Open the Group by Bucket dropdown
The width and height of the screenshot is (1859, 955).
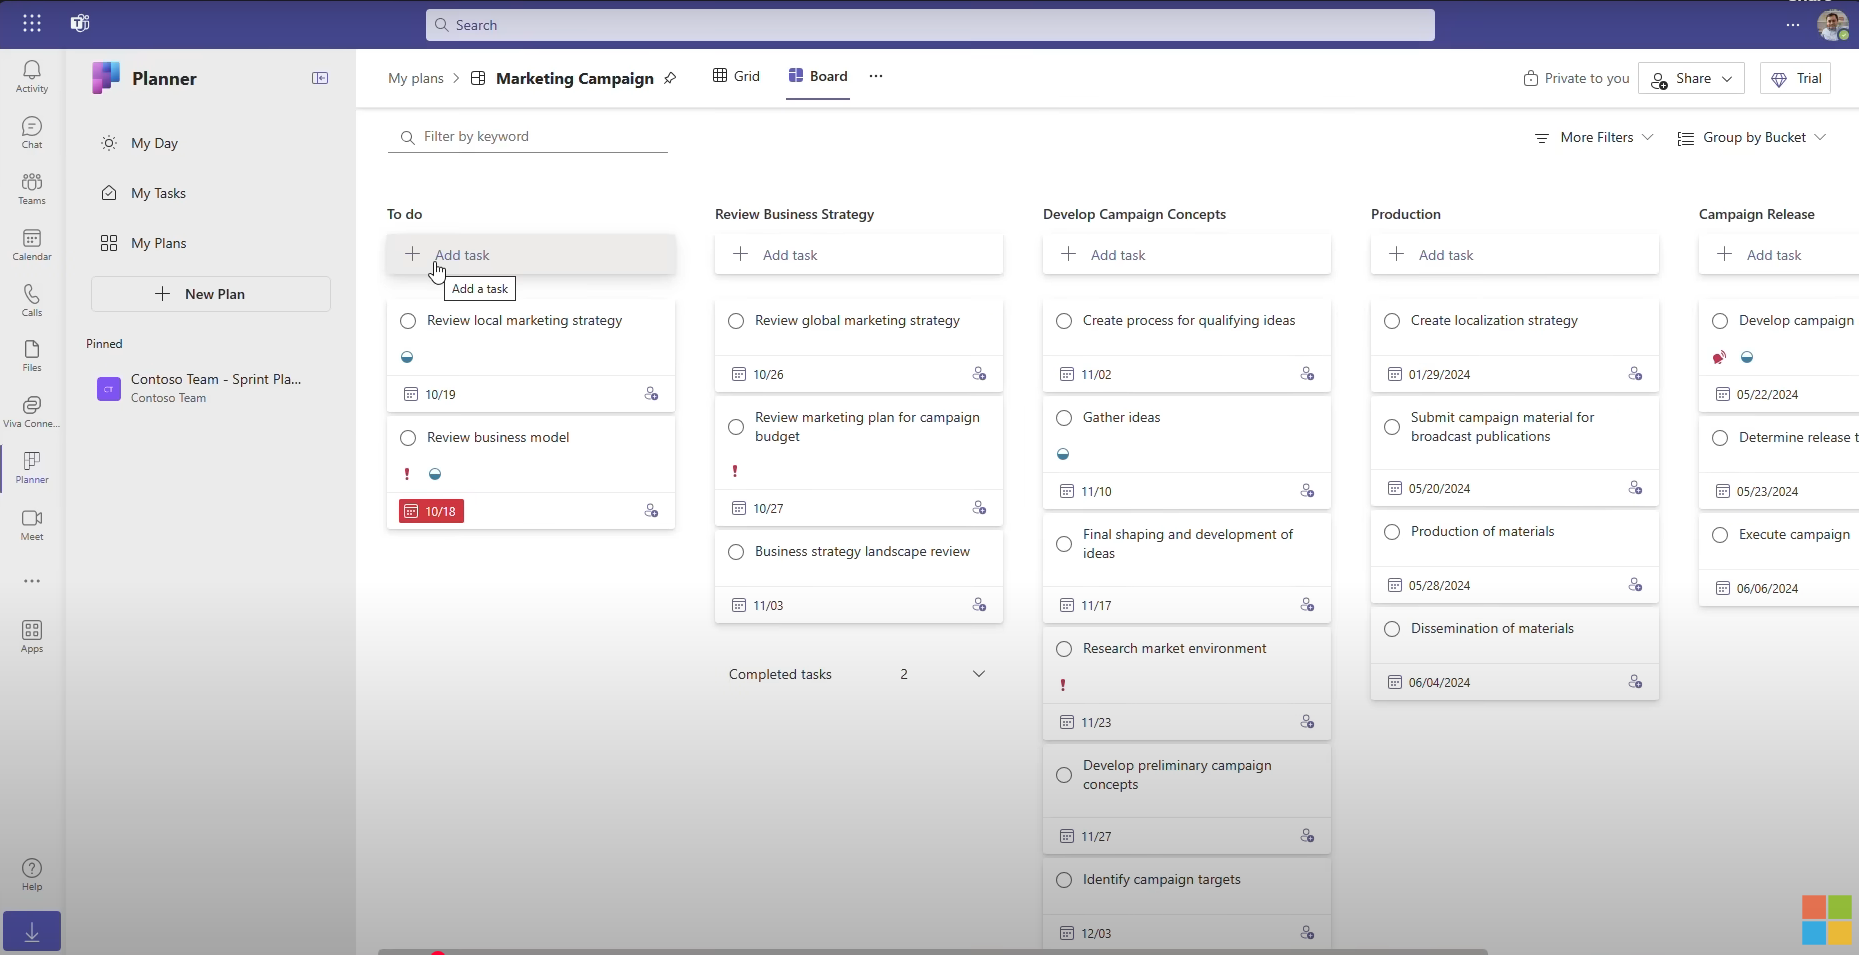tap(1753, 137)
